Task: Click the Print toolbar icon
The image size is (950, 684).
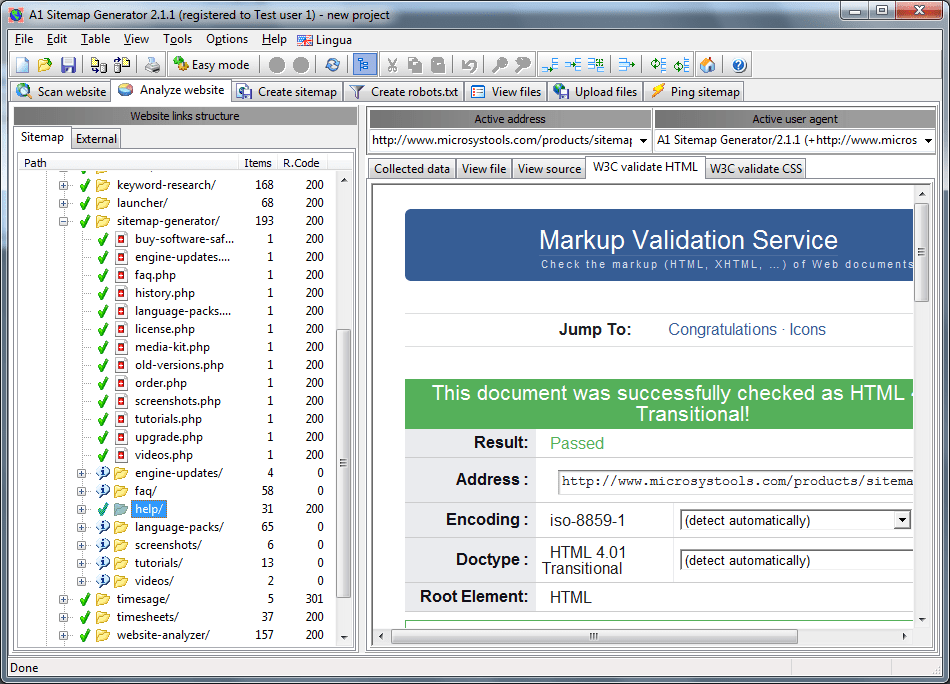Action: pyautogui.click(x=152, y=64)
